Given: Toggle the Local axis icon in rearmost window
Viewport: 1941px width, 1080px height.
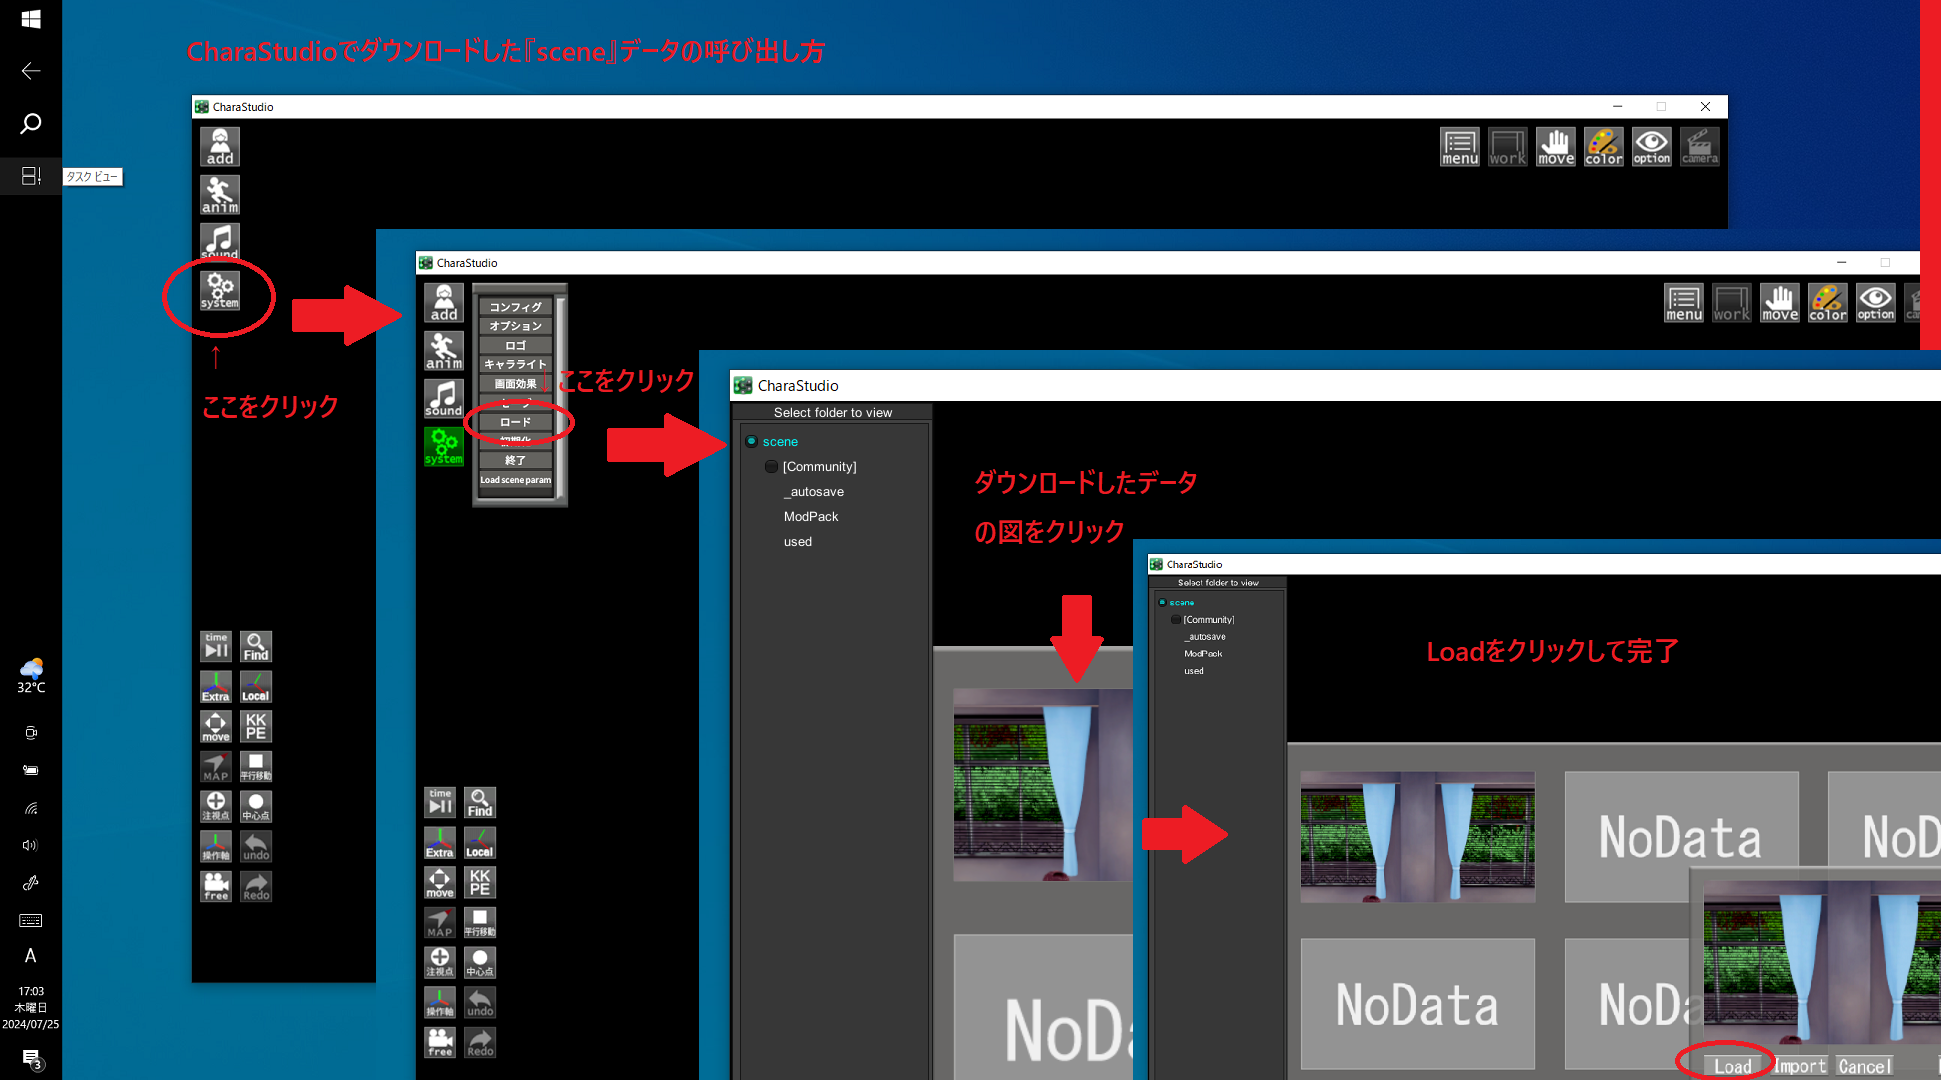Looking at the screenshot, I should pyautogui.click(x=256, y=686).
